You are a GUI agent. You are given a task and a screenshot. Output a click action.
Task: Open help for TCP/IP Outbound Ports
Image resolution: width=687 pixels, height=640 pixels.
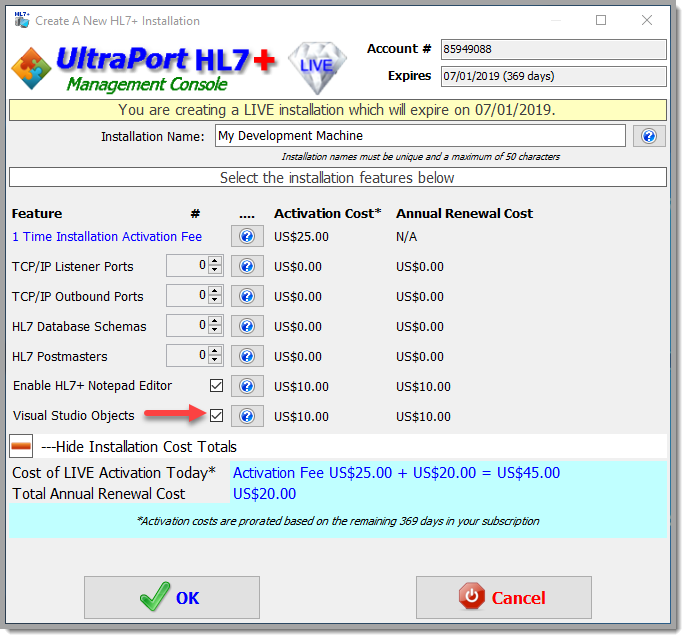(x=247, y=297)
